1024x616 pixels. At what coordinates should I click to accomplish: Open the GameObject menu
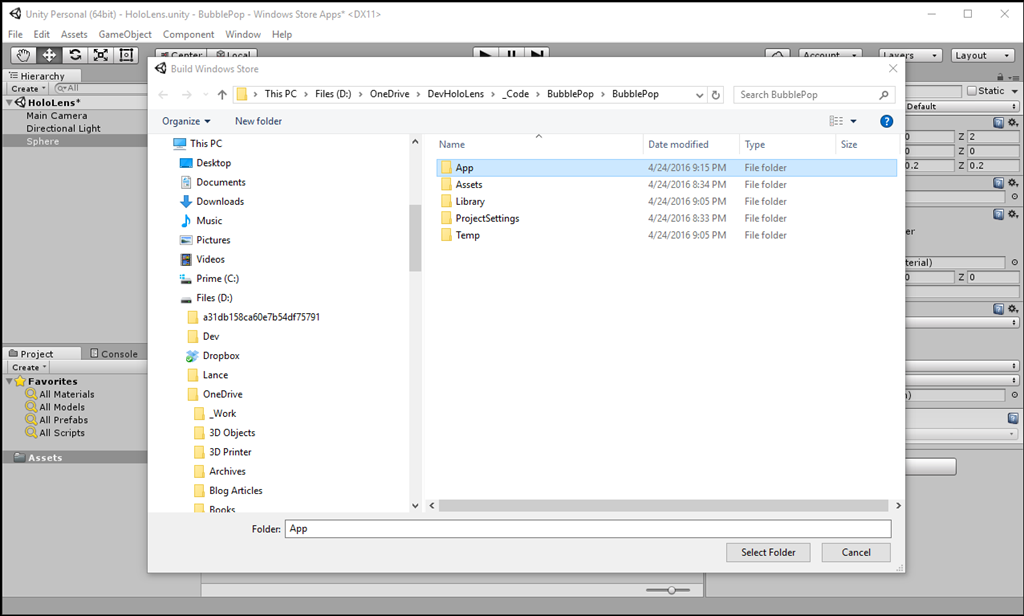point(125,35)
